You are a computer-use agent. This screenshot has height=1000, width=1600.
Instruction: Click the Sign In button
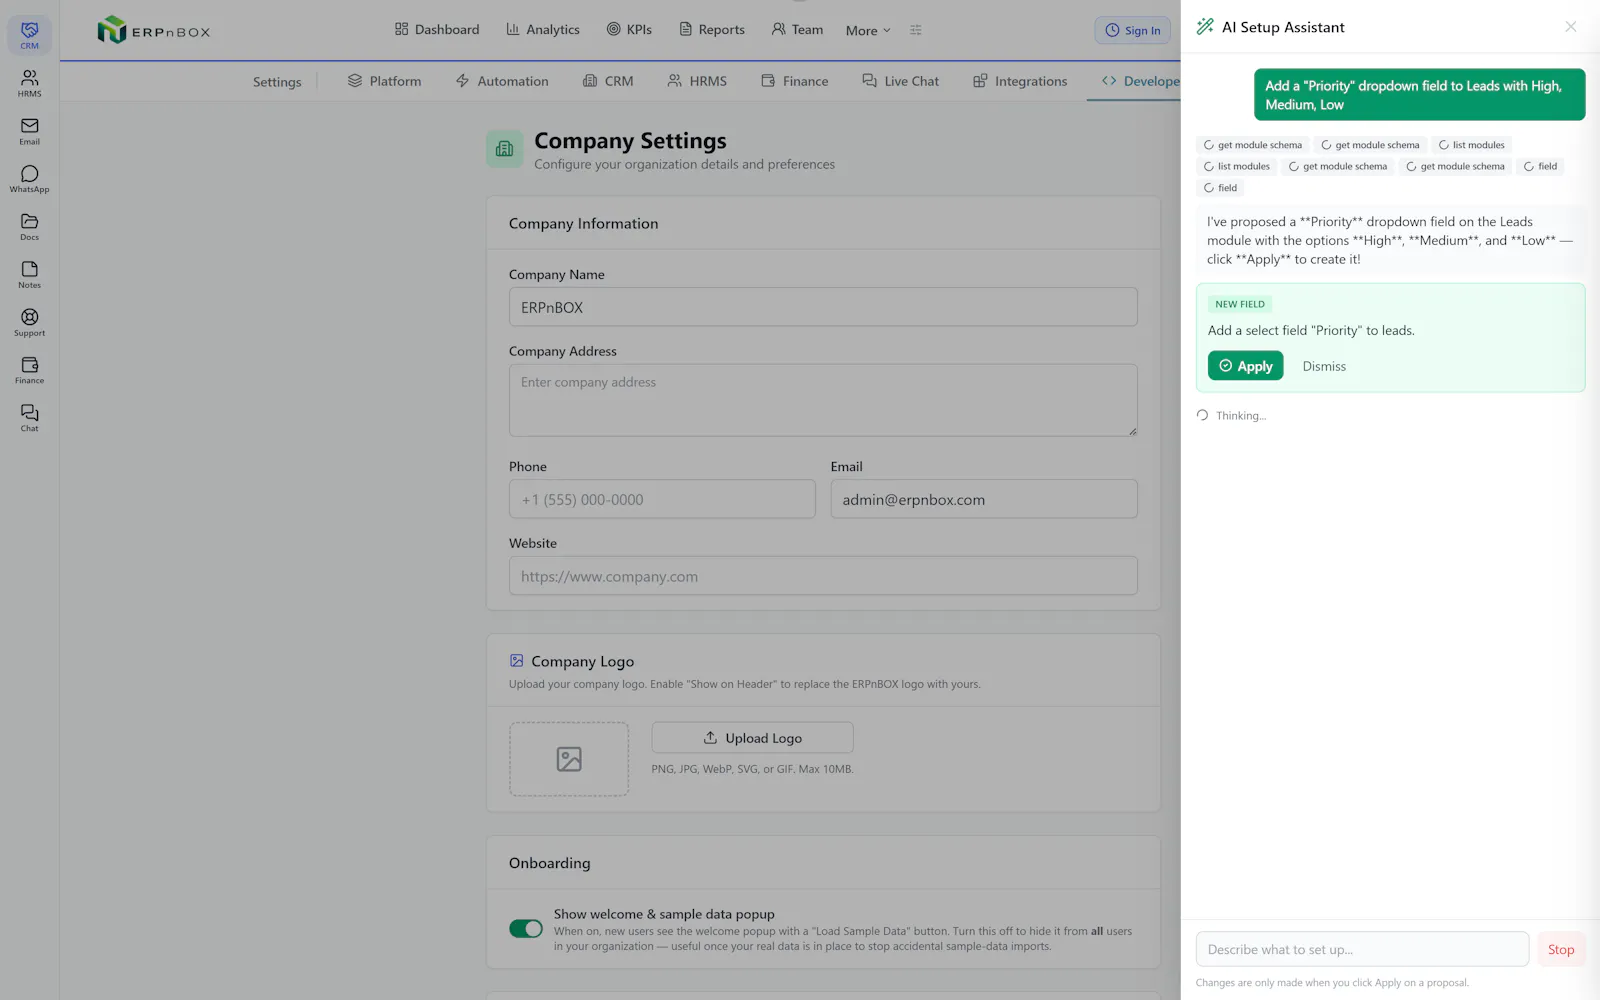pyautogui.click(x=1133, y=30)
